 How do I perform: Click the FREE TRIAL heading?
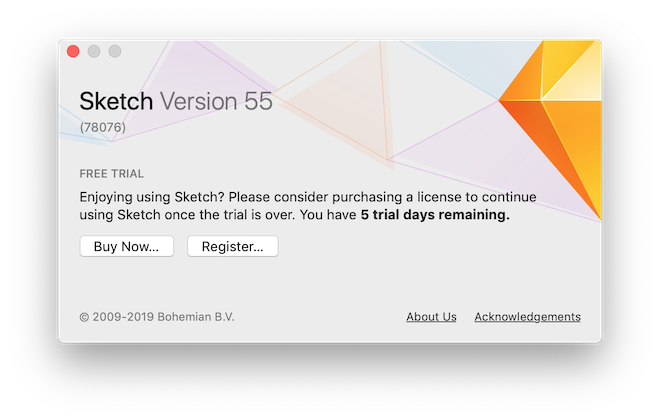coord(112,173)
